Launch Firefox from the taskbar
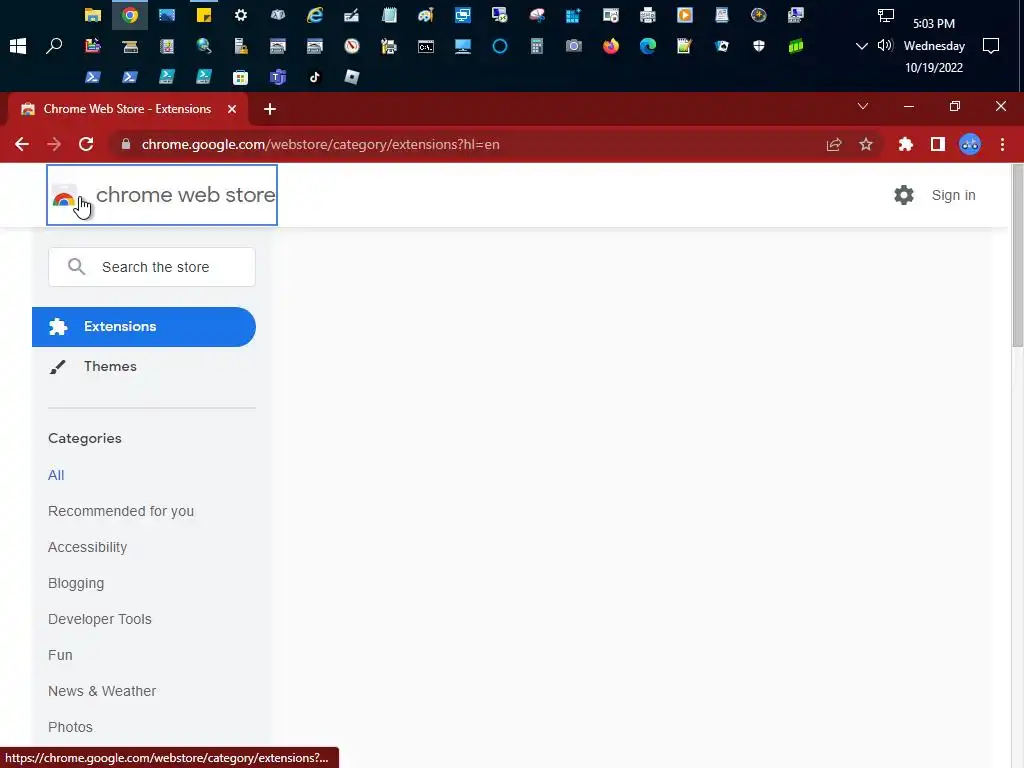The width and height of the screenshot is (1024, 768). 611,46
